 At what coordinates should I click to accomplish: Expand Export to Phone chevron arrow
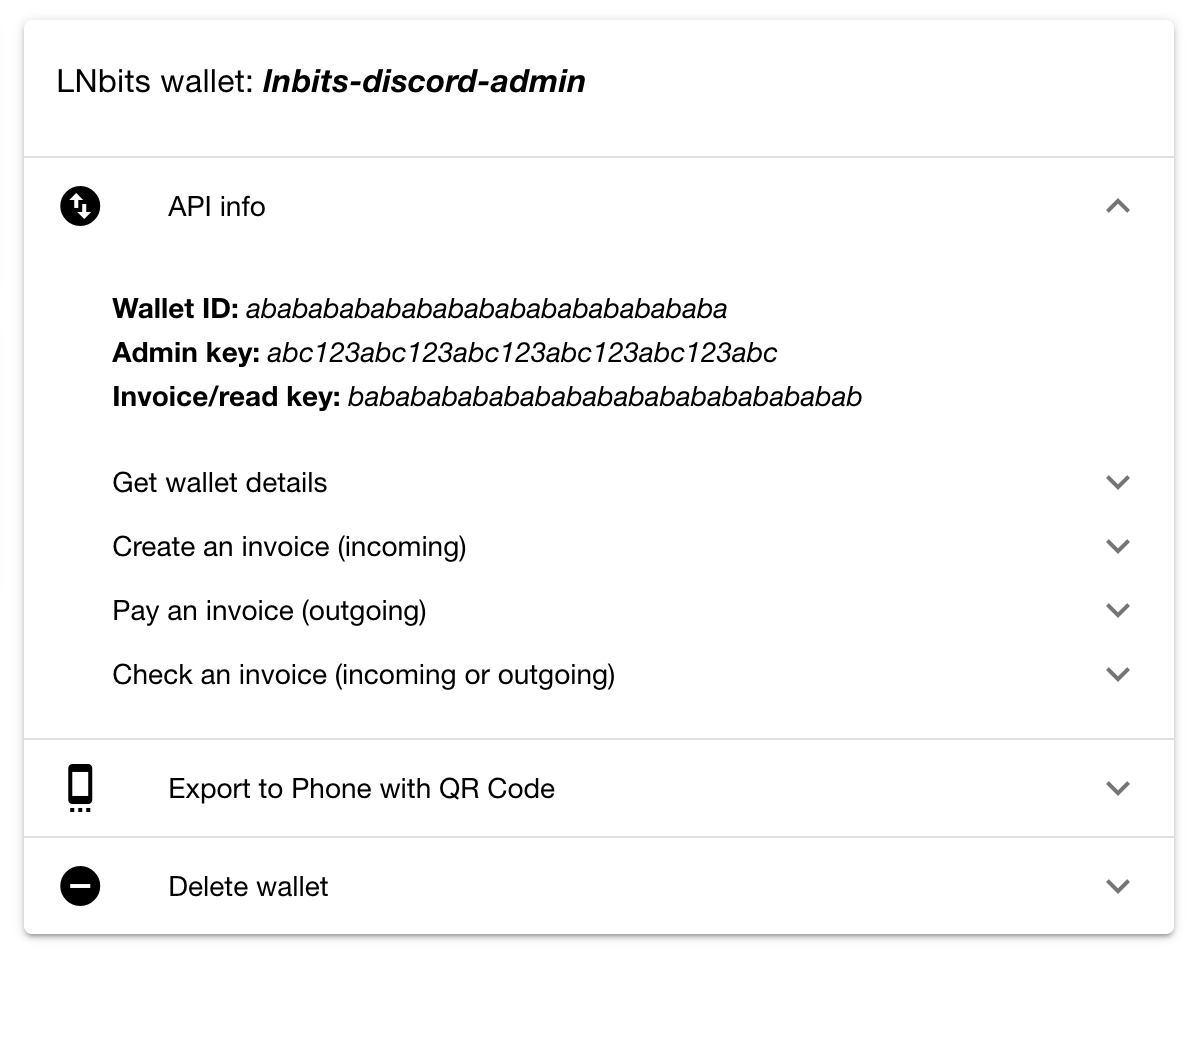pos(1118,788)
